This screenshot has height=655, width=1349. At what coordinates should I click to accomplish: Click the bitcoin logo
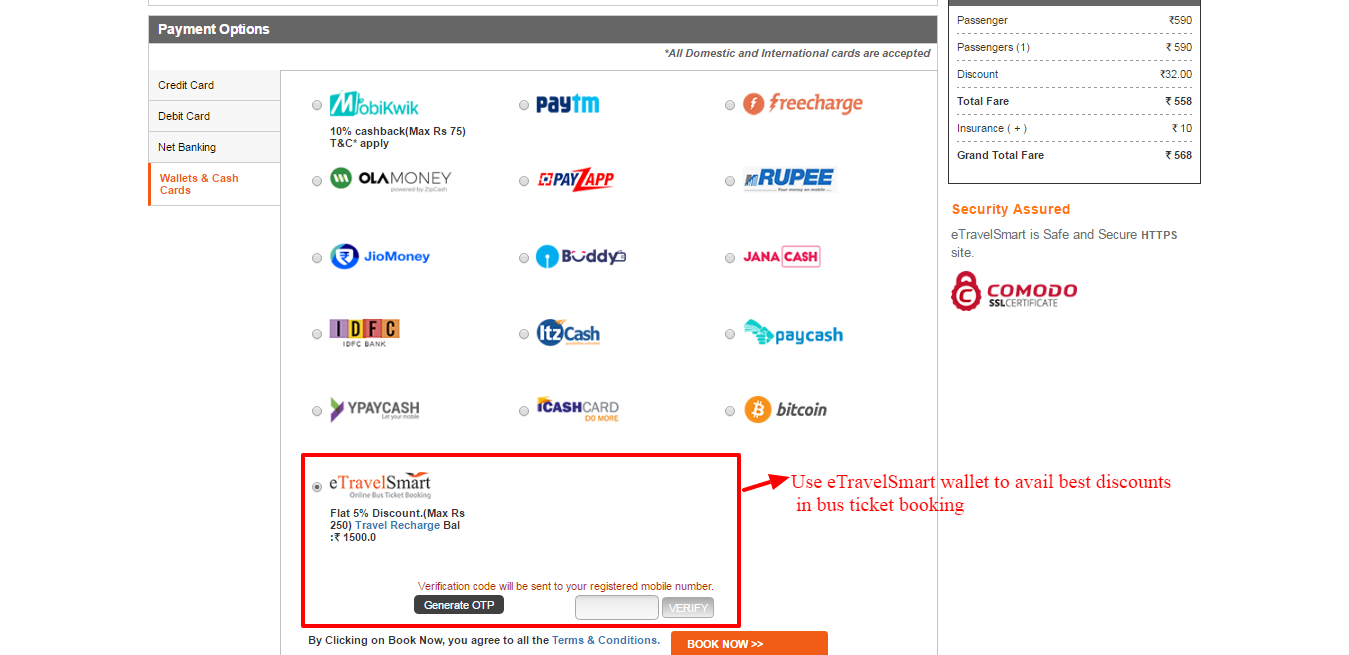[x=786, y=410]
